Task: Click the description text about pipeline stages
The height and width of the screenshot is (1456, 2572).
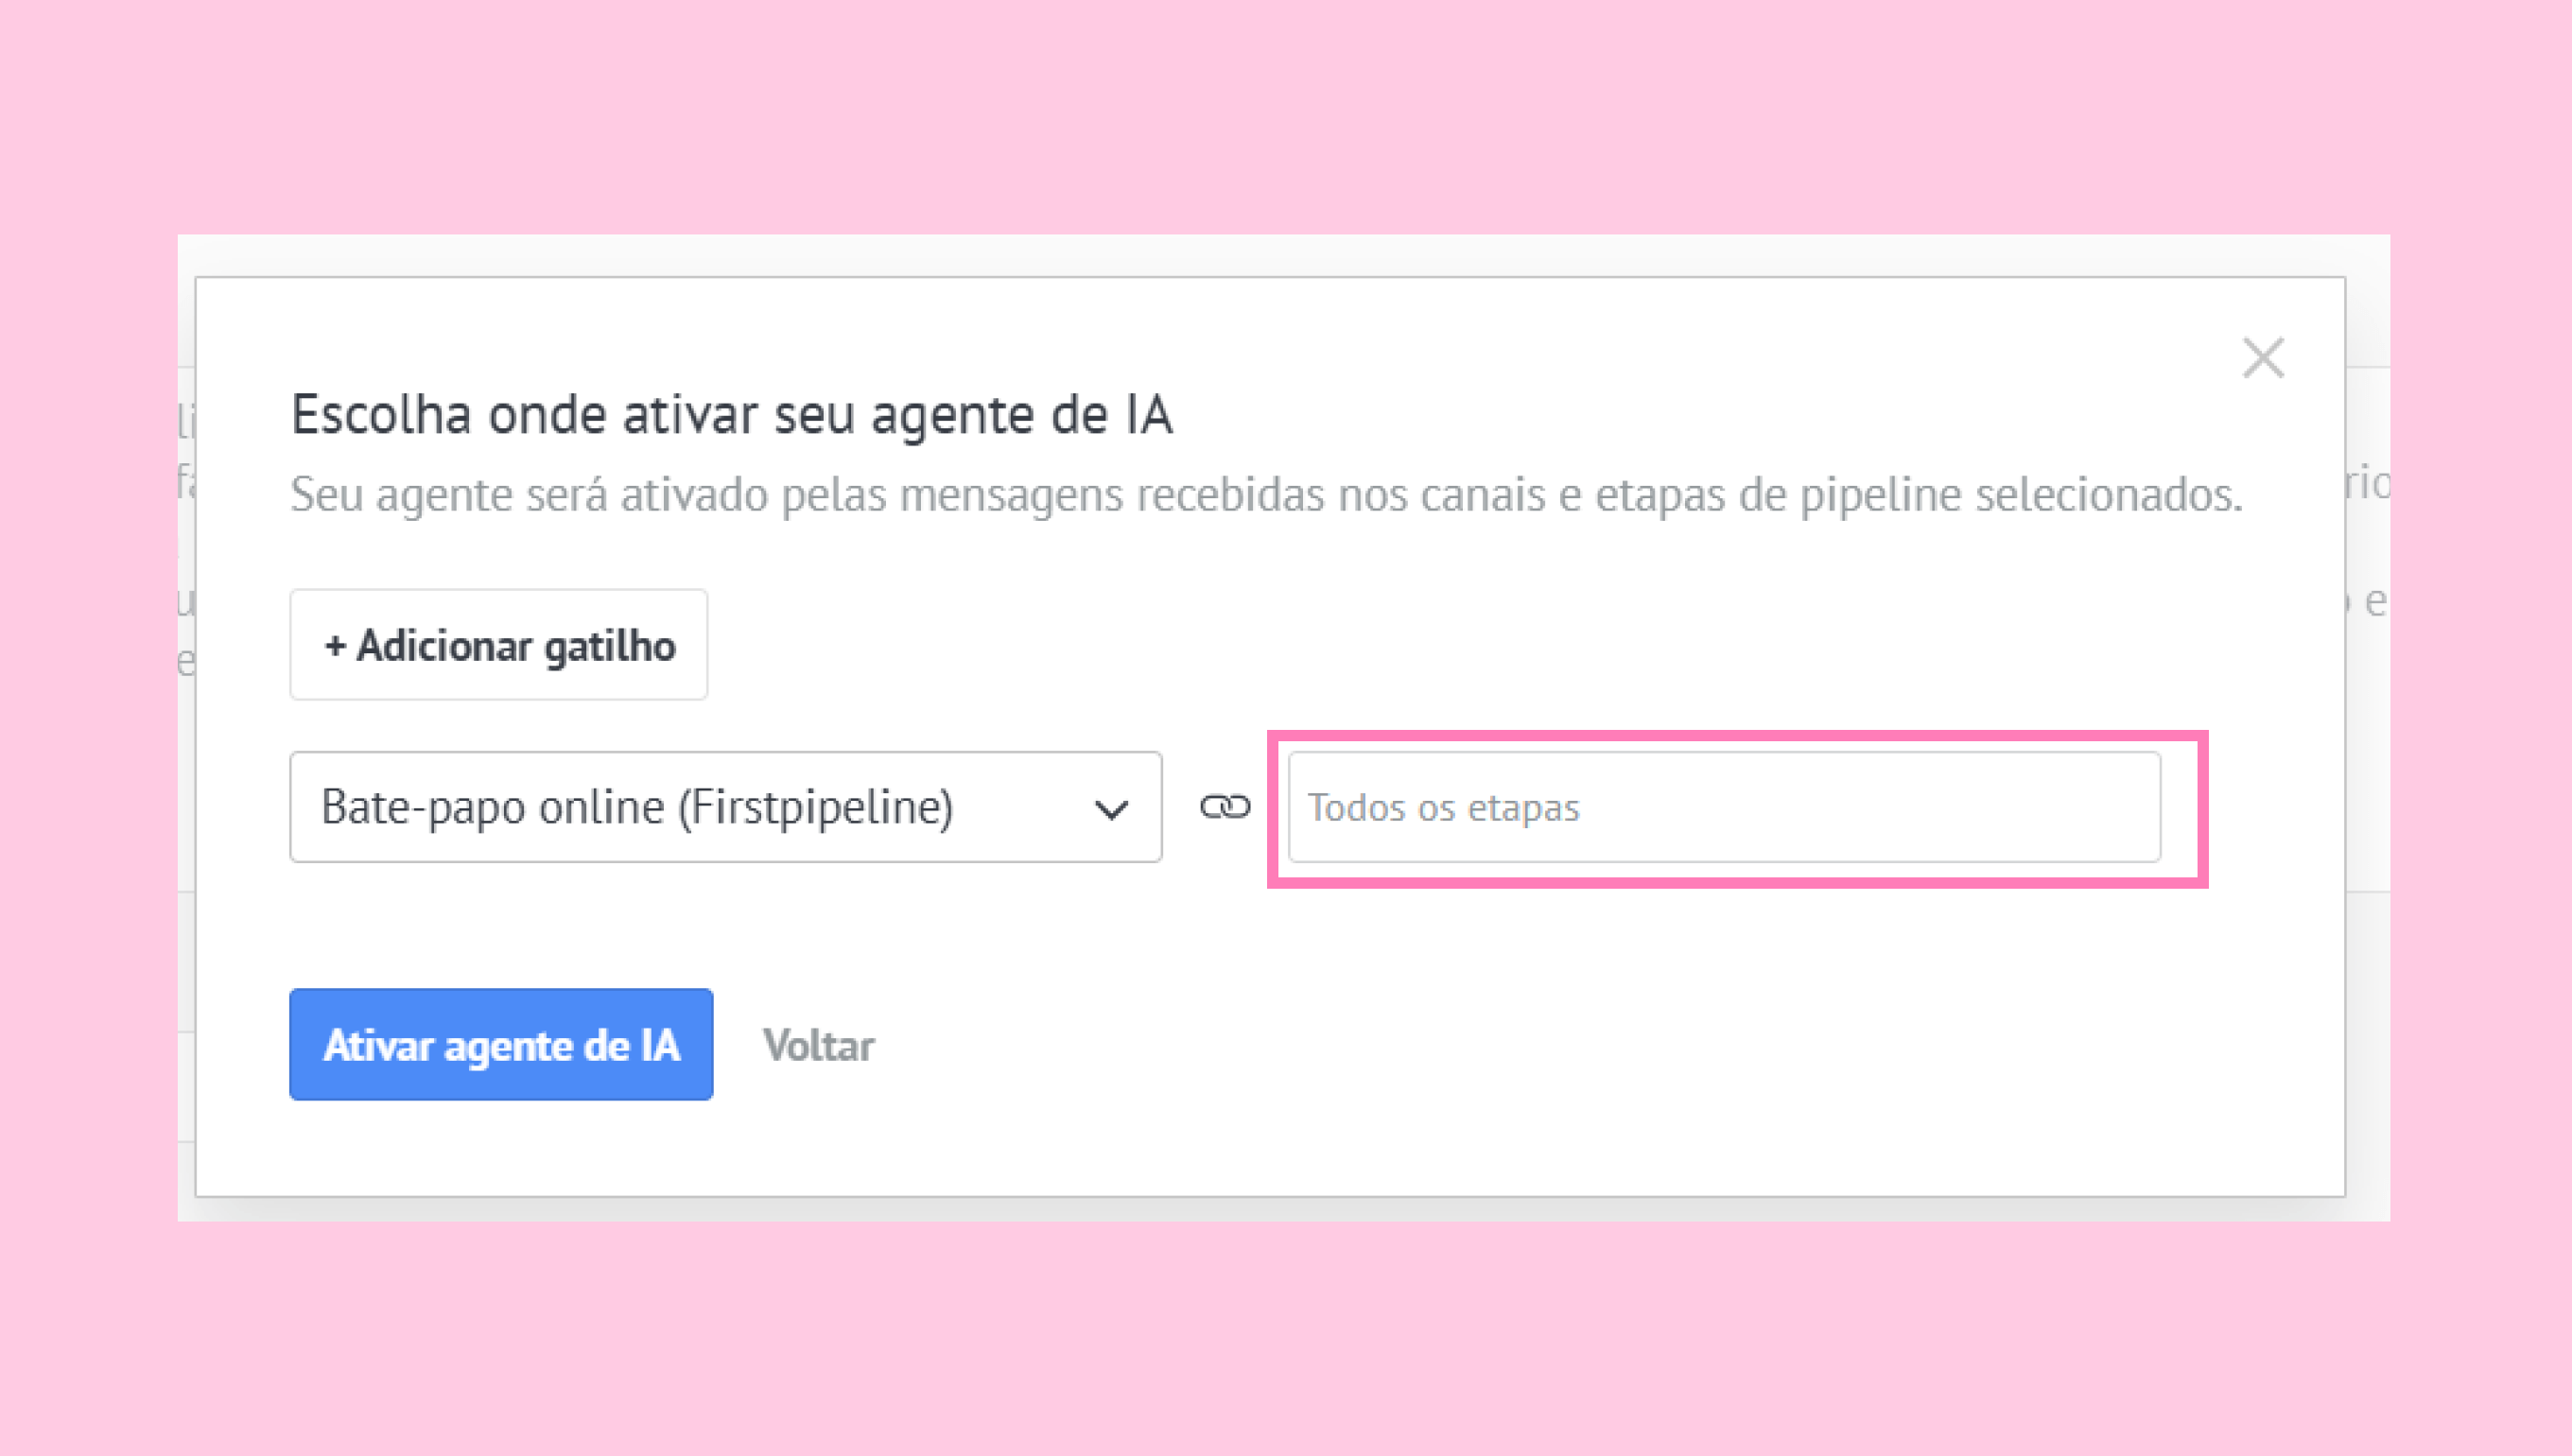Action: 1265,494
